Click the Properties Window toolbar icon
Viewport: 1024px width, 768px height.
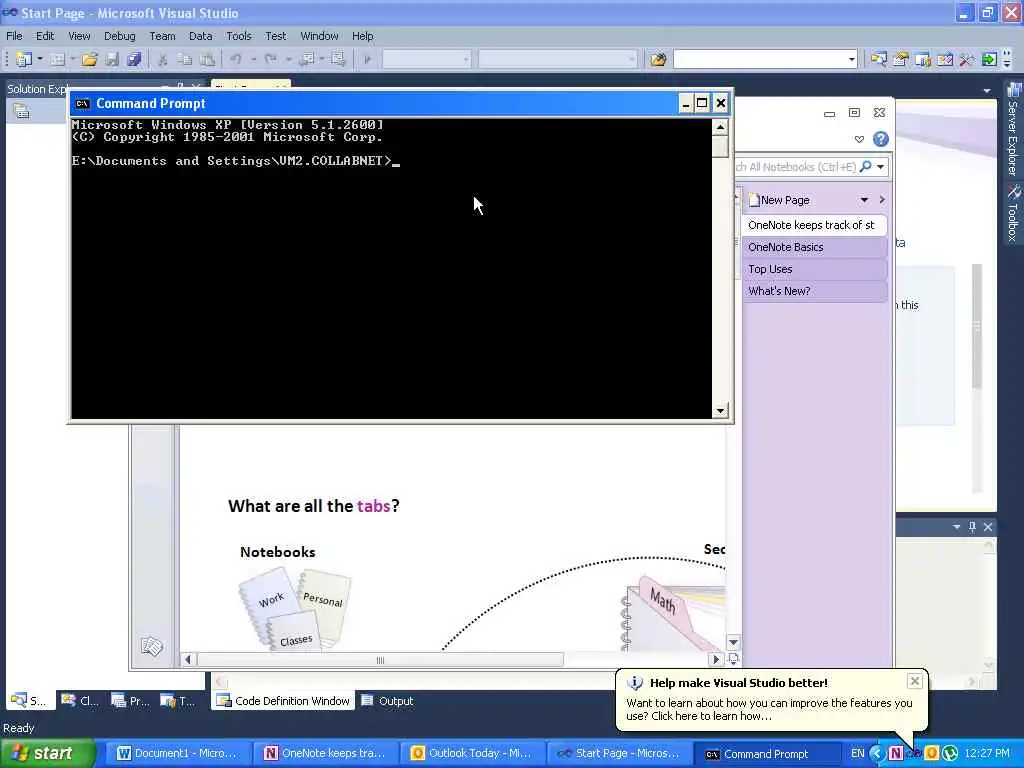coord(901,59)
